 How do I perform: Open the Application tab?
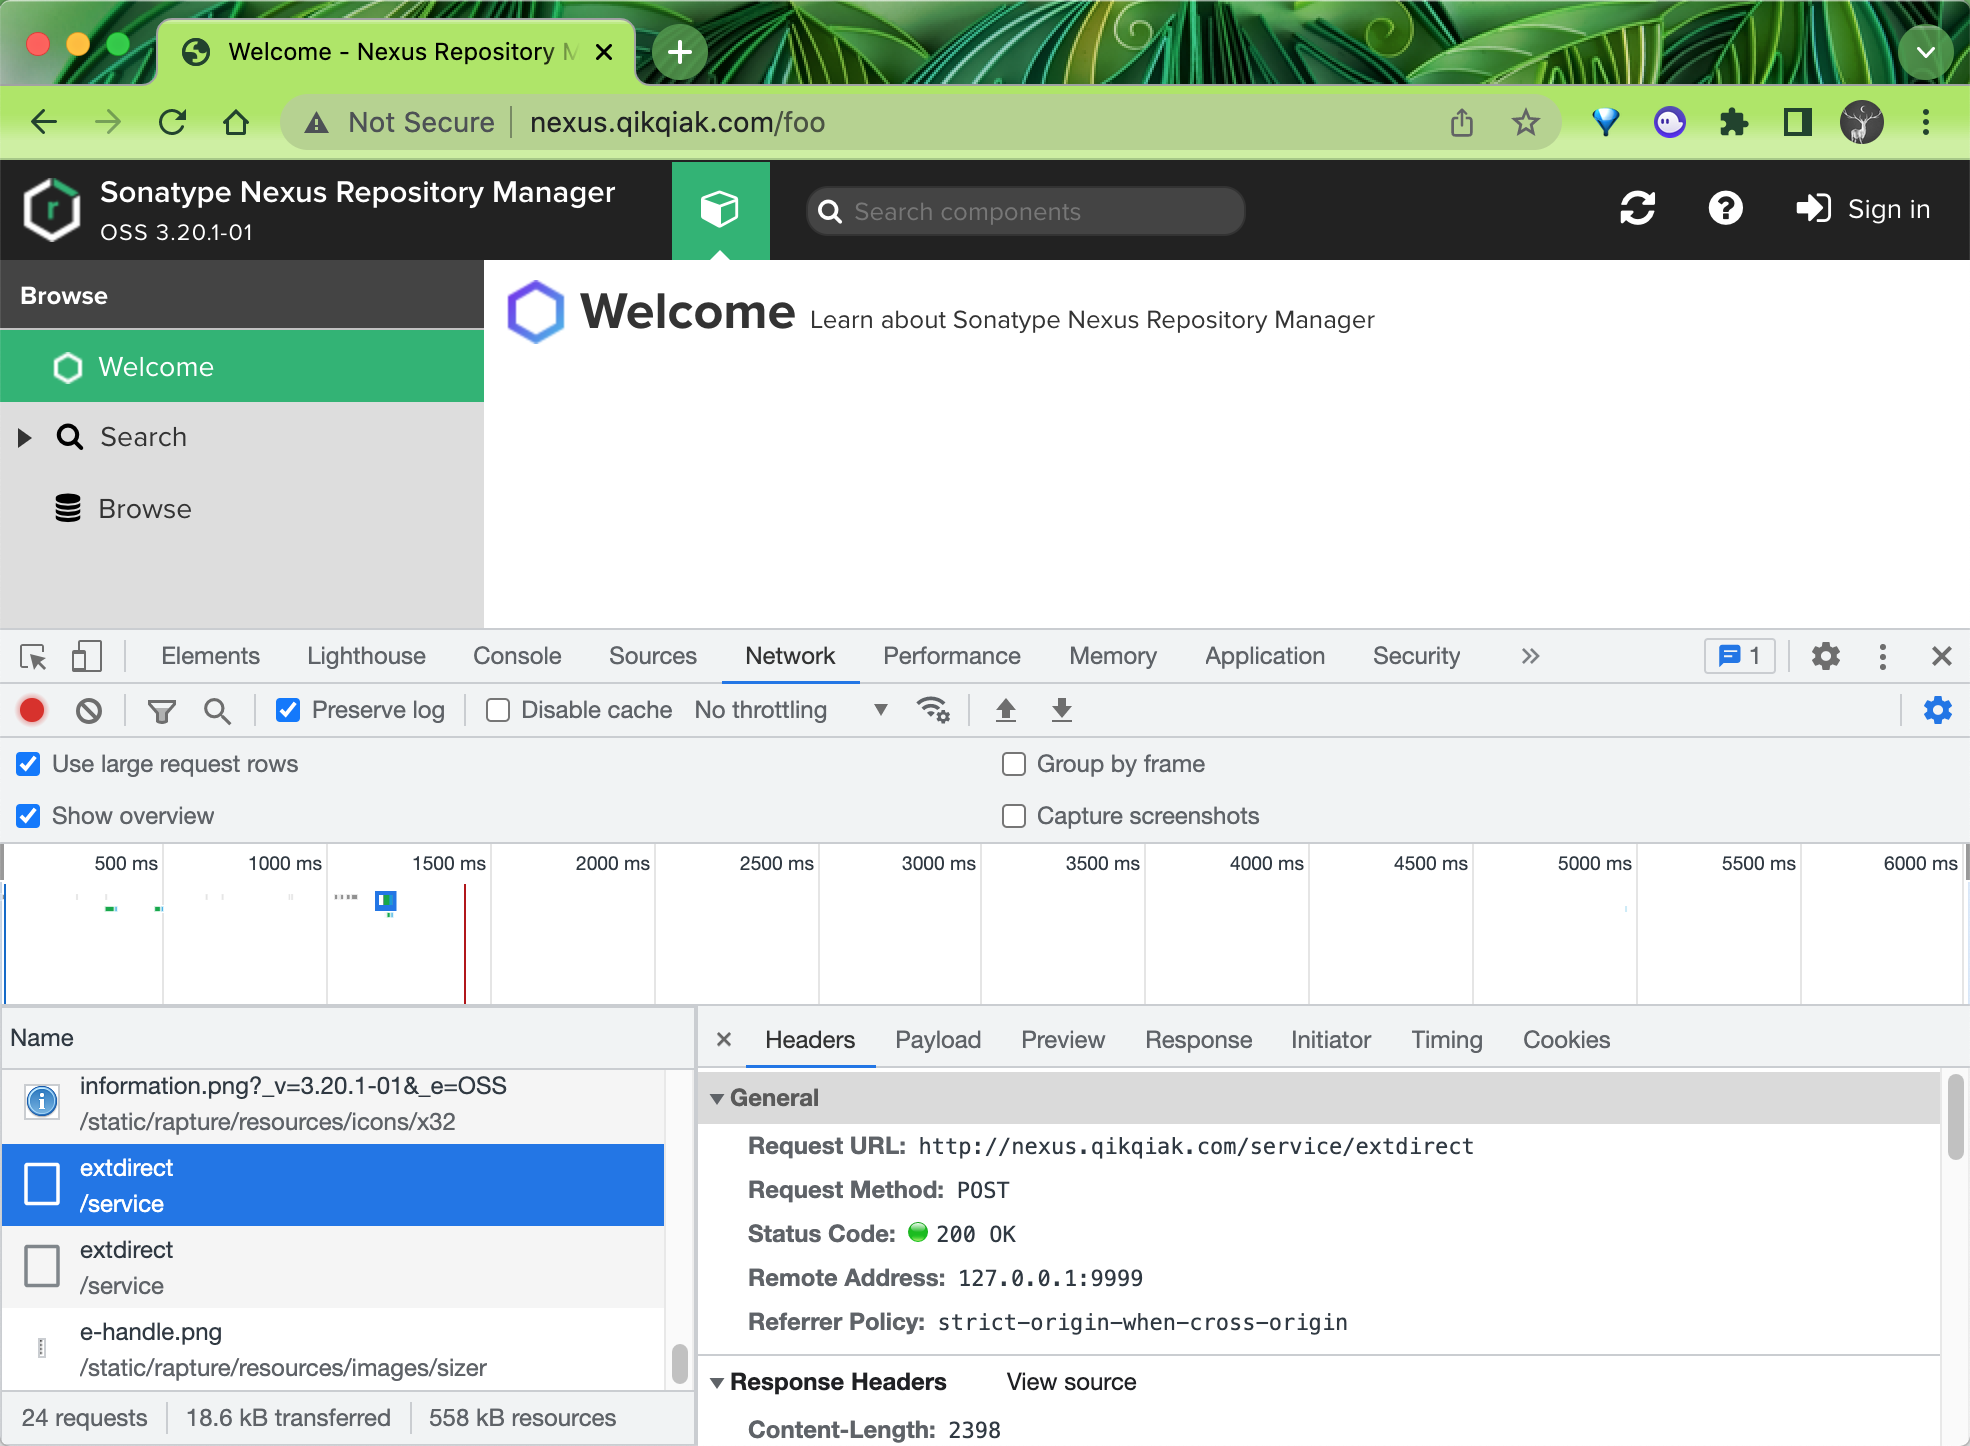click(1265, 657)
